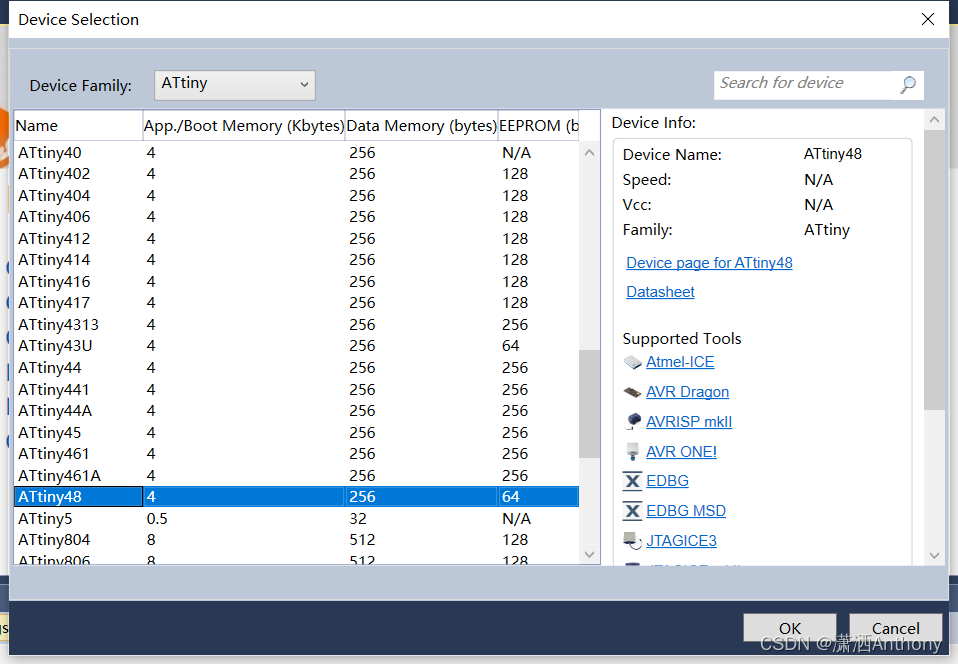
Task: Cancel the Device Selection dialog
Action: point(895,628)
